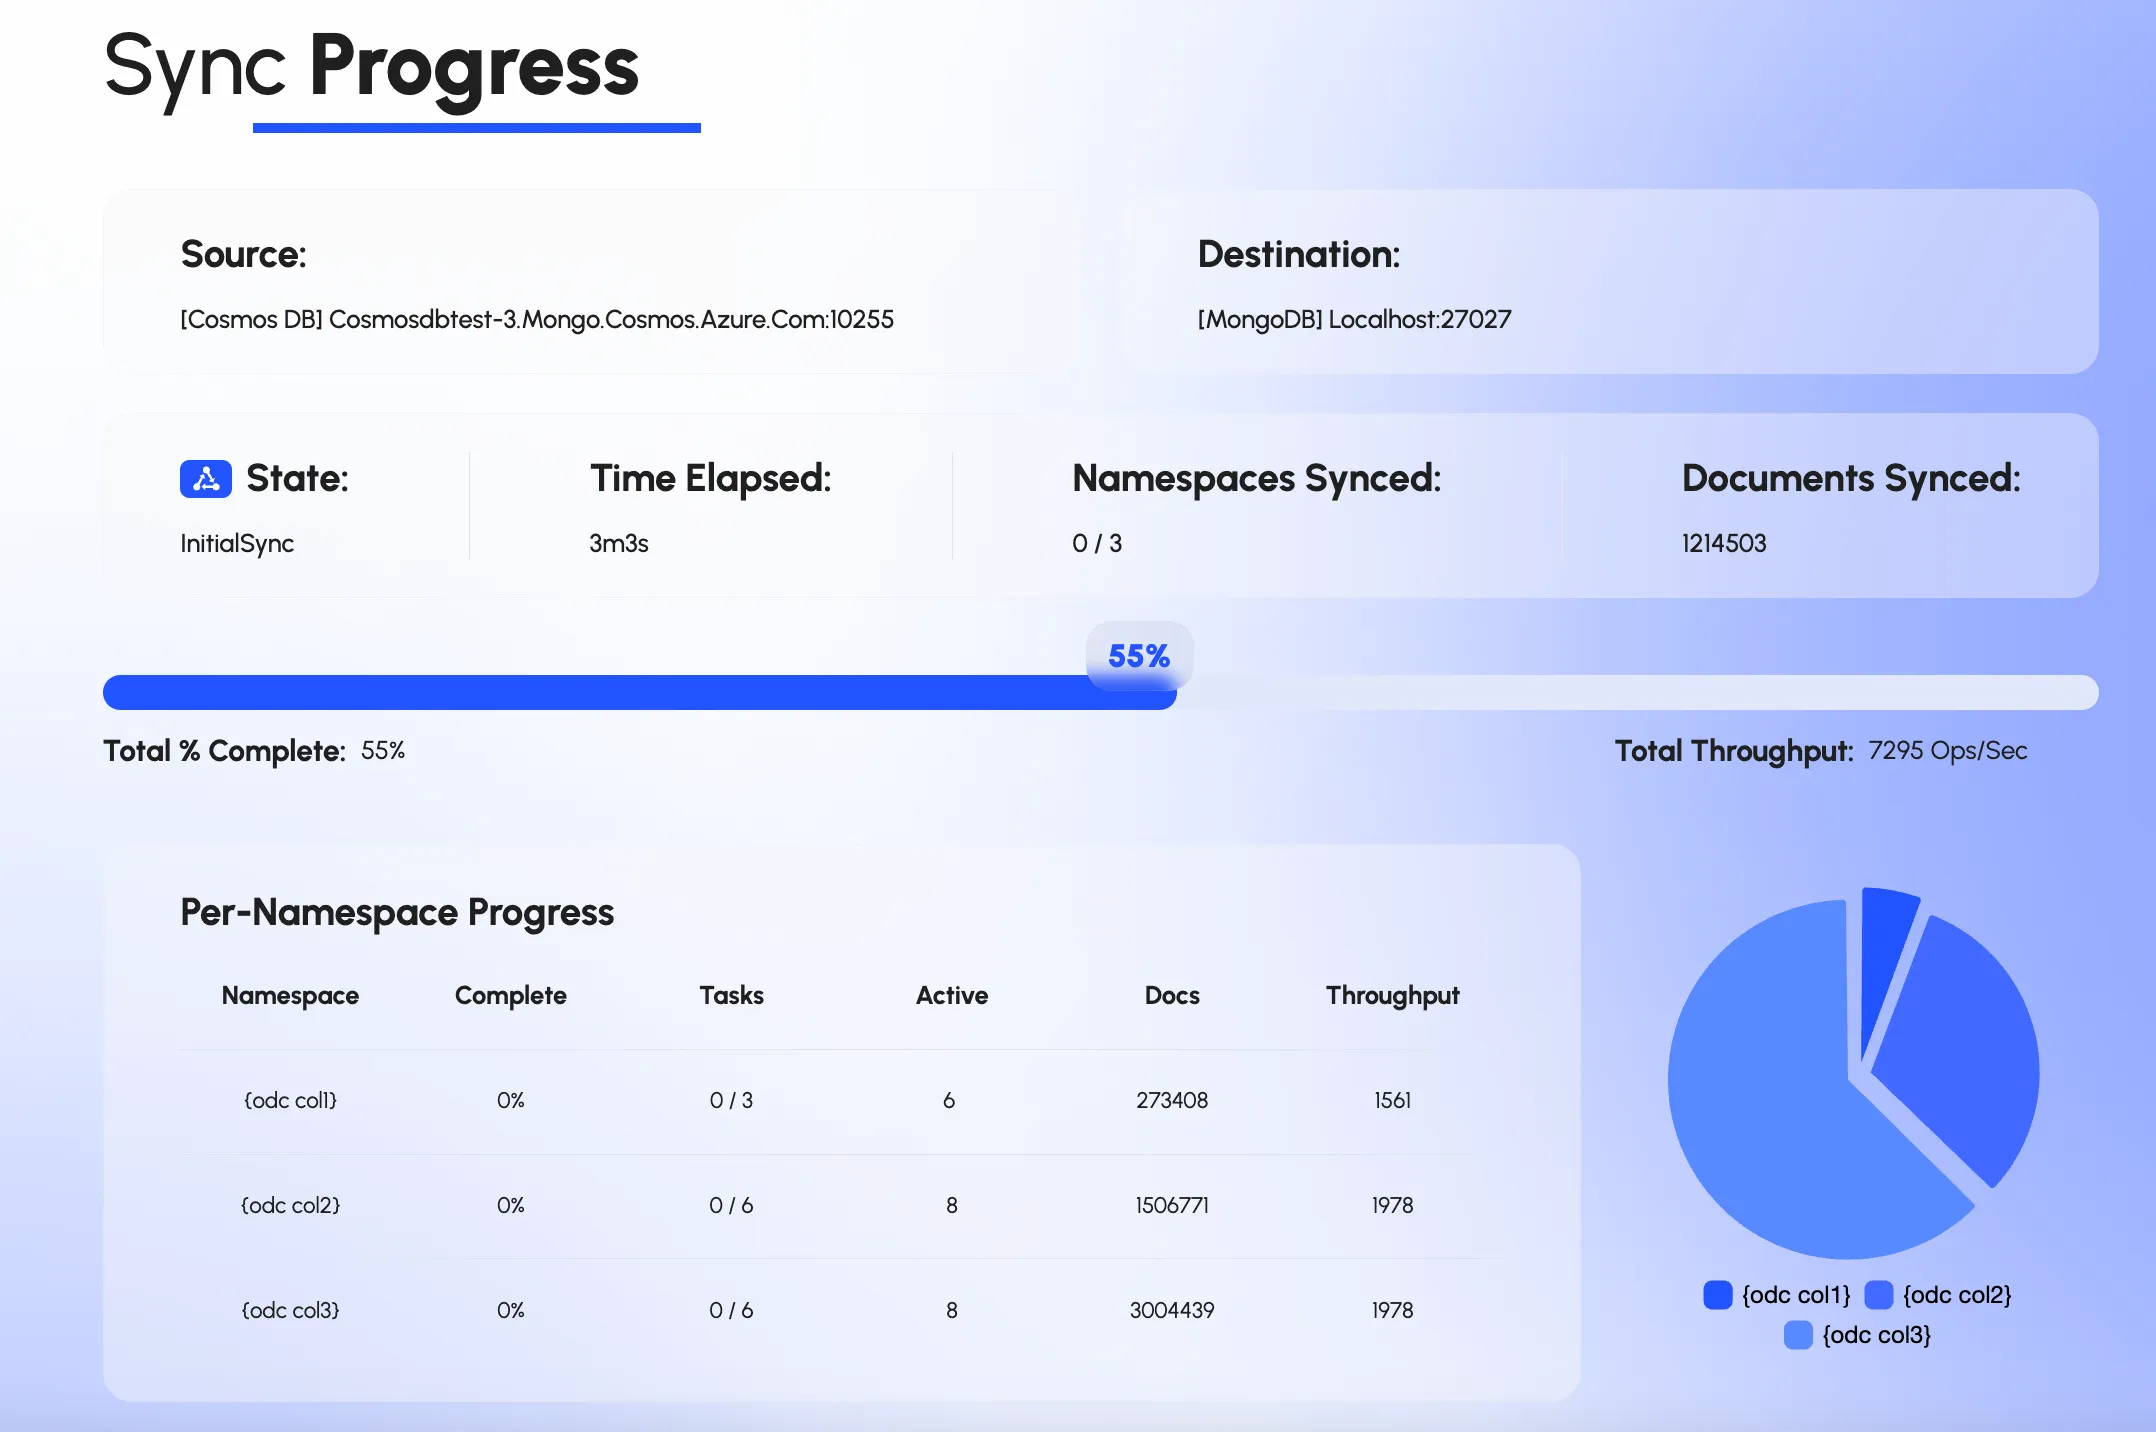Click the 0 / 3 namespaces value
2156x1432 pixels.
[1097, 544]
